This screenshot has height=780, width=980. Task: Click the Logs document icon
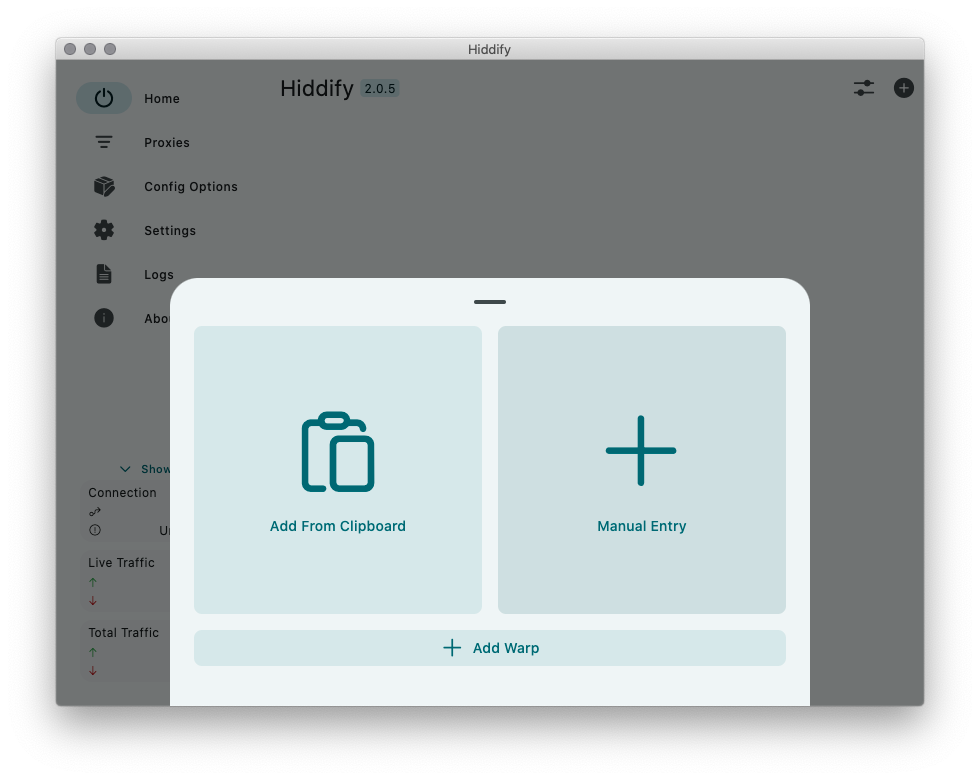[x=104, y=274]
